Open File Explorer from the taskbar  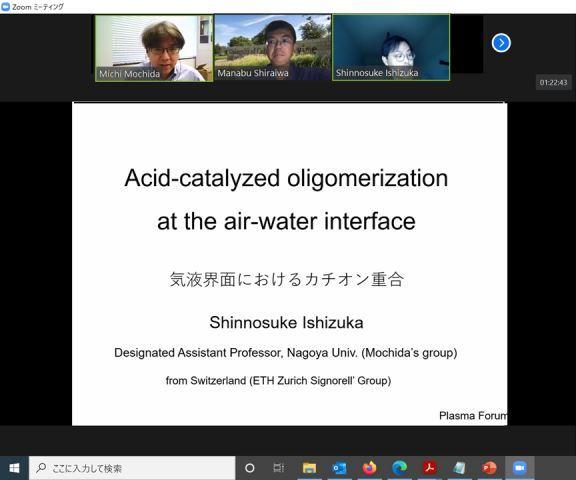pyautogui.click(x=309, y=468)
